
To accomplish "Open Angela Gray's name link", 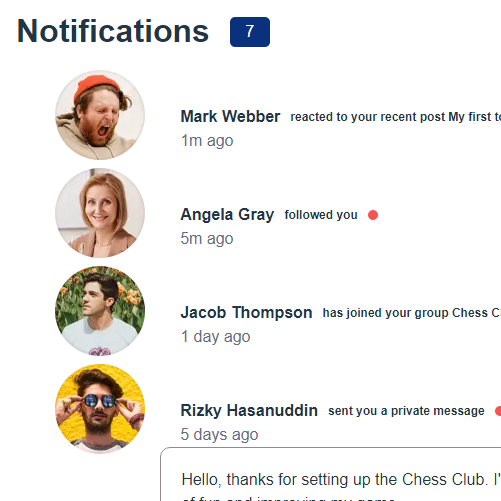I will (227, 214).
